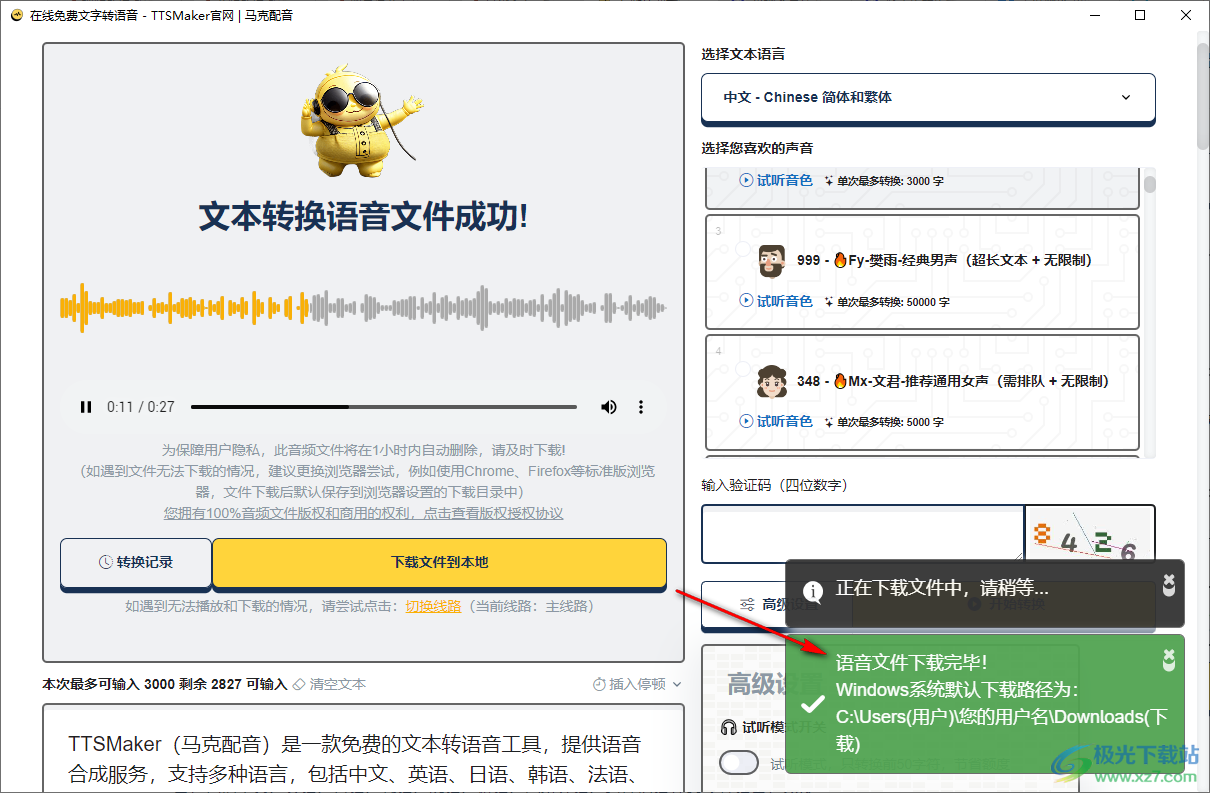1210x793 pixels.
Task: Pause the playing audio
Action: (86, 406)
